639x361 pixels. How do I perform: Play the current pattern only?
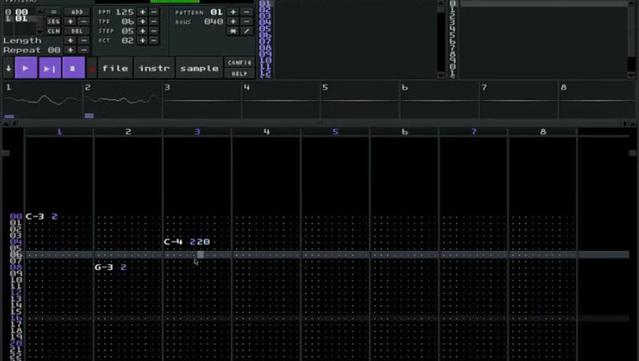(x=50, y=68)
